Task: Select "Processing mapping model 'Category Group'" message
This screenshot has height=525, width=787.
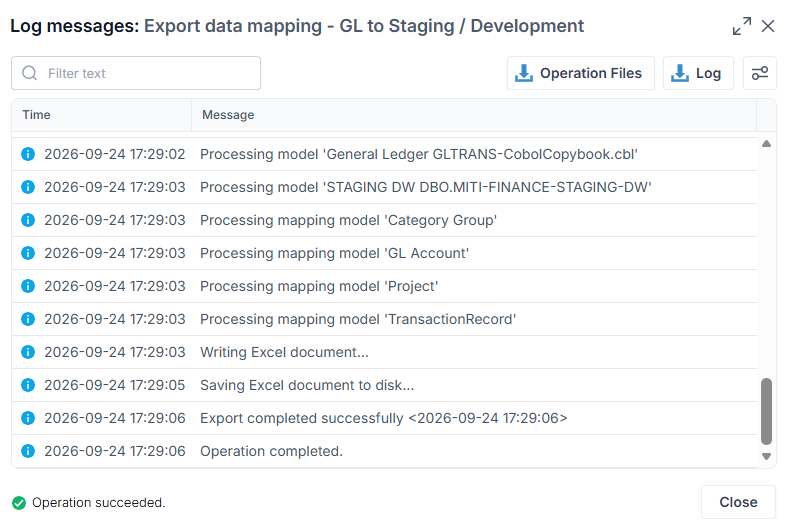Action: tap(348, 220)
